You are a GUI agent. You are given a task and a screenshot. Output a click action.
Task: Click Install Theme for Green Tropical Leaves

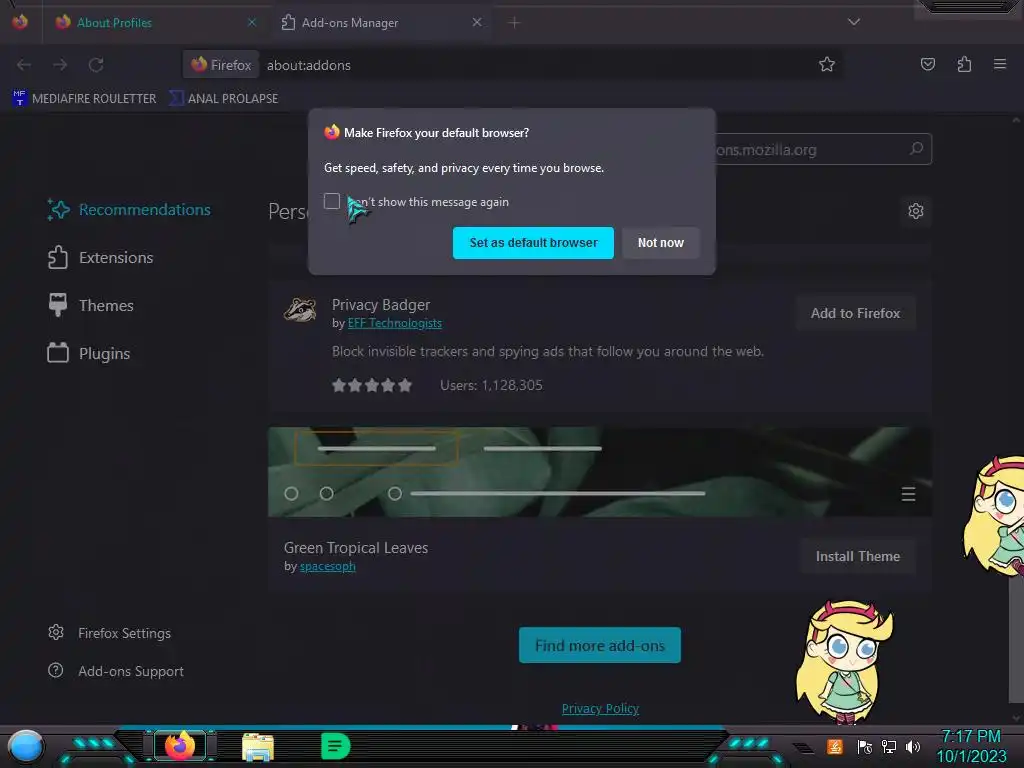coord(857,556)
